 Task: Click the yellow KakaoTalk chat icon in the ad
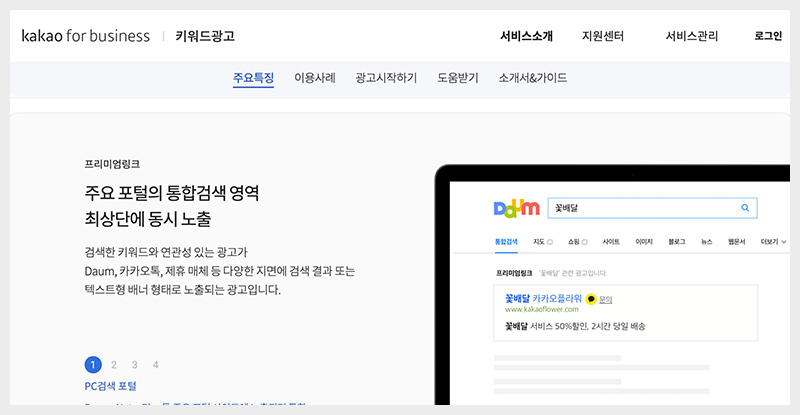coord(590,298)
